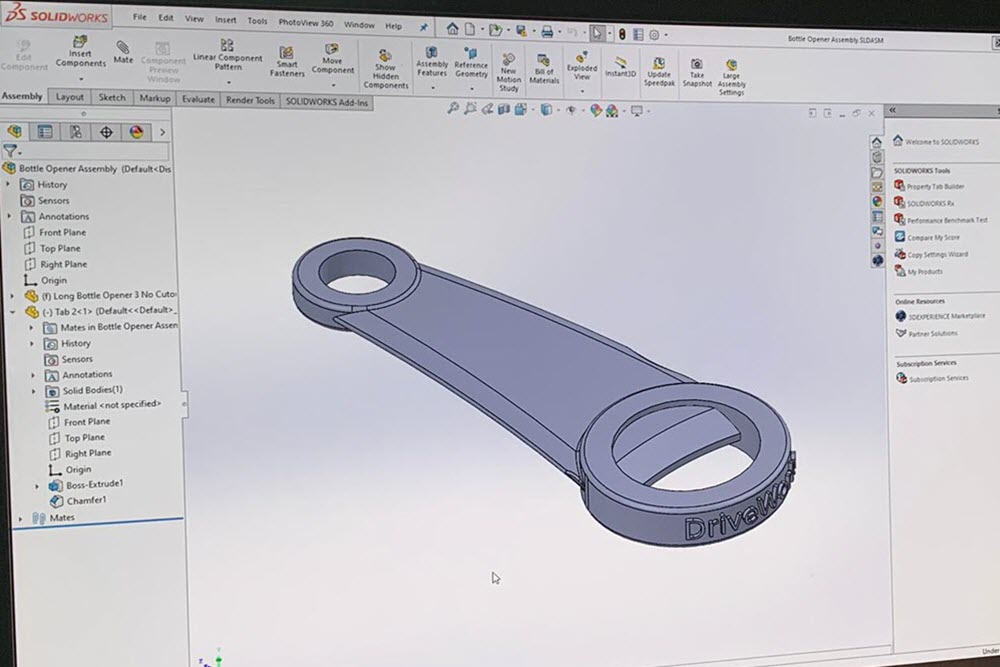Click the New document icon
This screenshot has height=667, width=1000.
(469, 29)
